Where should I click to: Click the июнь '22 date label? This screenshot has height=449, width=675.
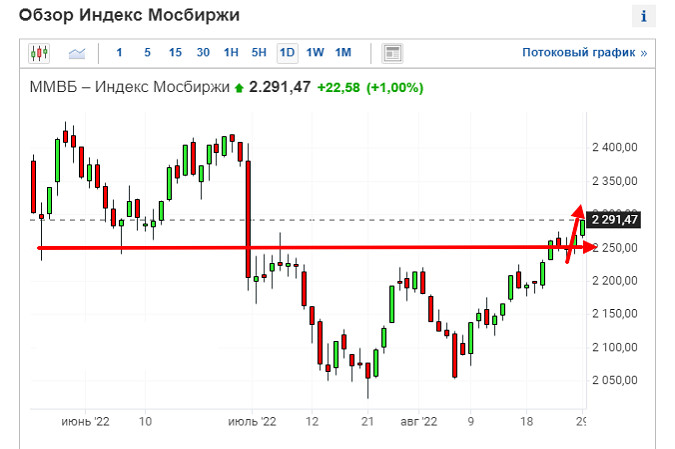pyautogui.click(x=85, y=421)
